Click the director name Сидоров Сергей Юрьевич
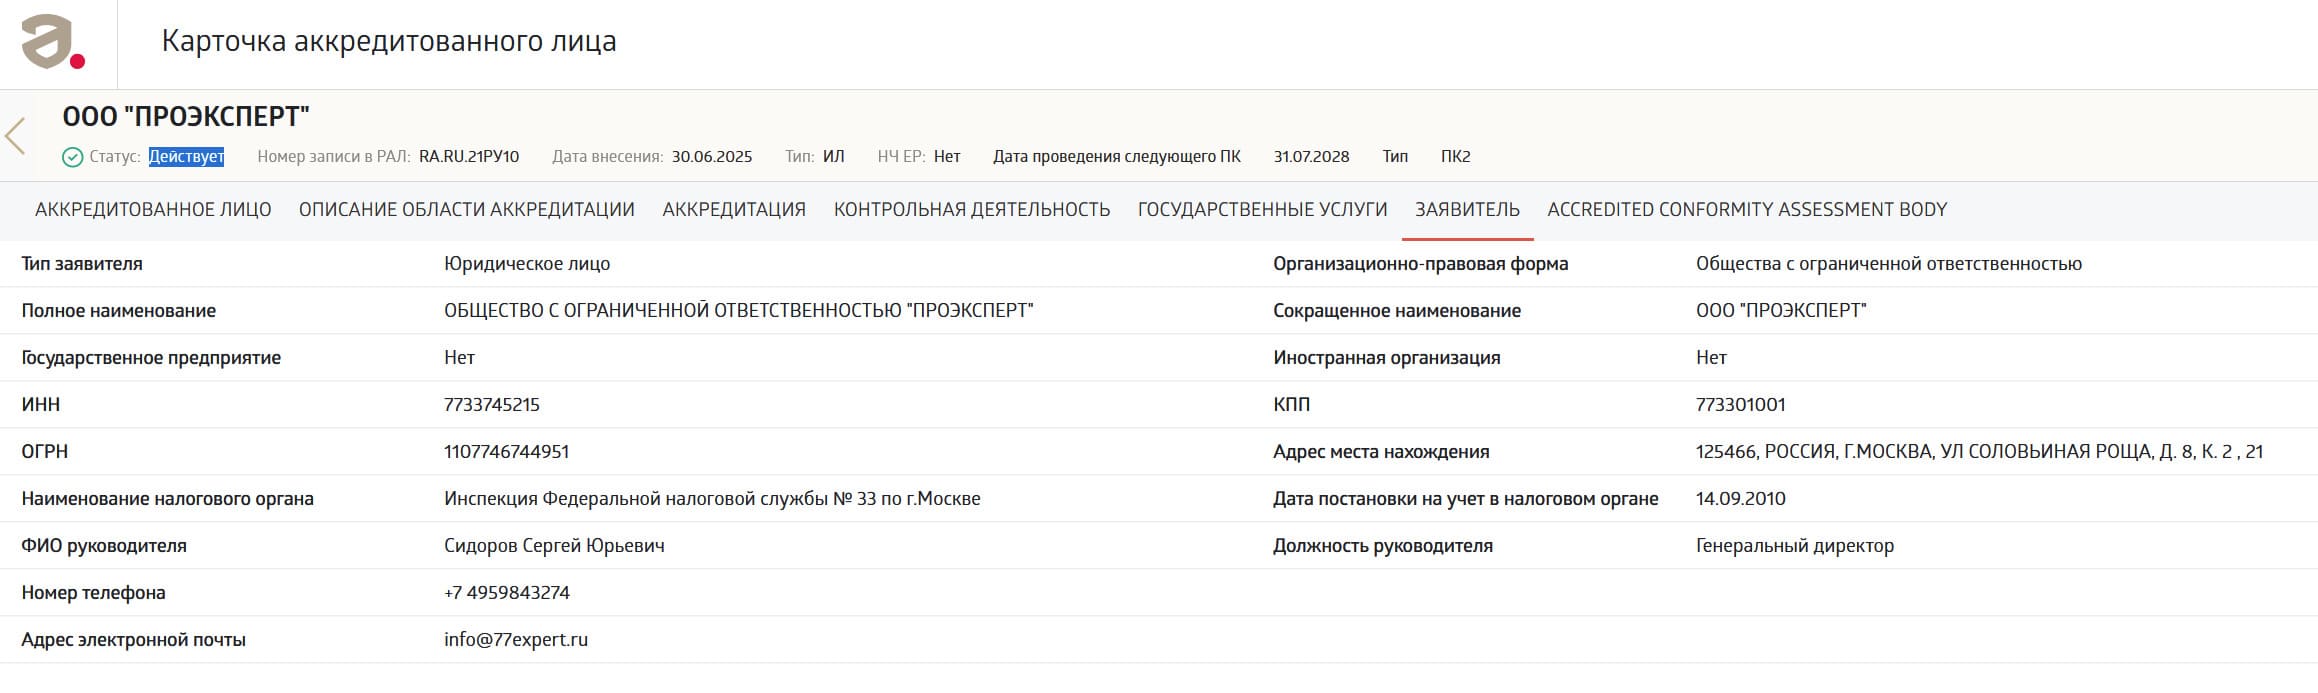This screenshot has height=693, width=2318. click(554, 546)
